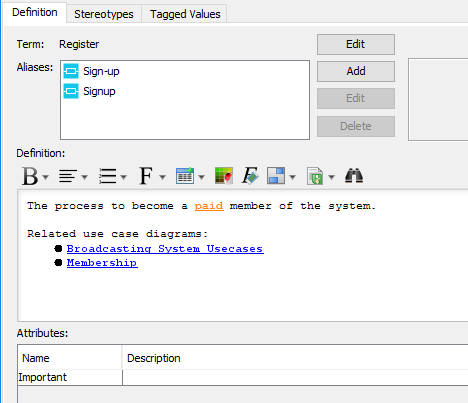
Task: Open the Broadcasting System Usecases link
Action: (x=165, y=249)
